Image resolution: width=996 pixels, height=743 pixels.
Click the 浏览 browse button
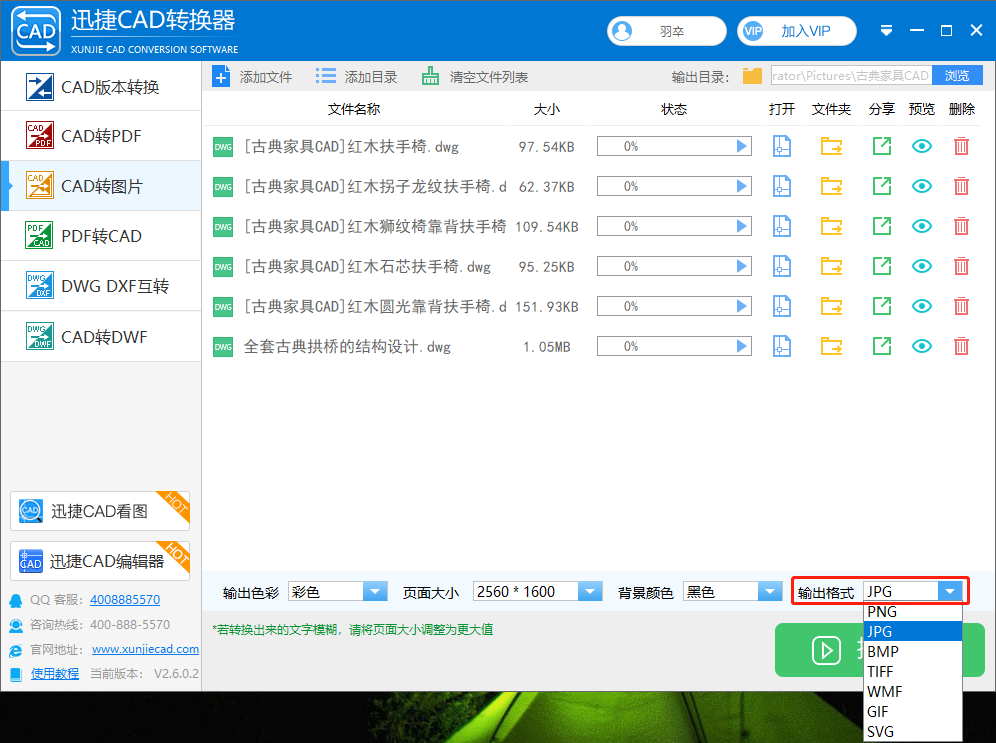coord(957,76)
